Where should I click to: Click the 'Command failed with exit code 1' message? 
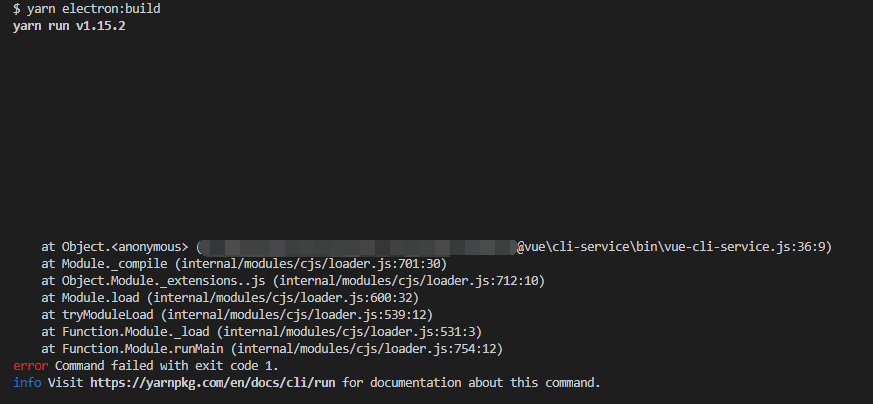click(x=166, y=366)
